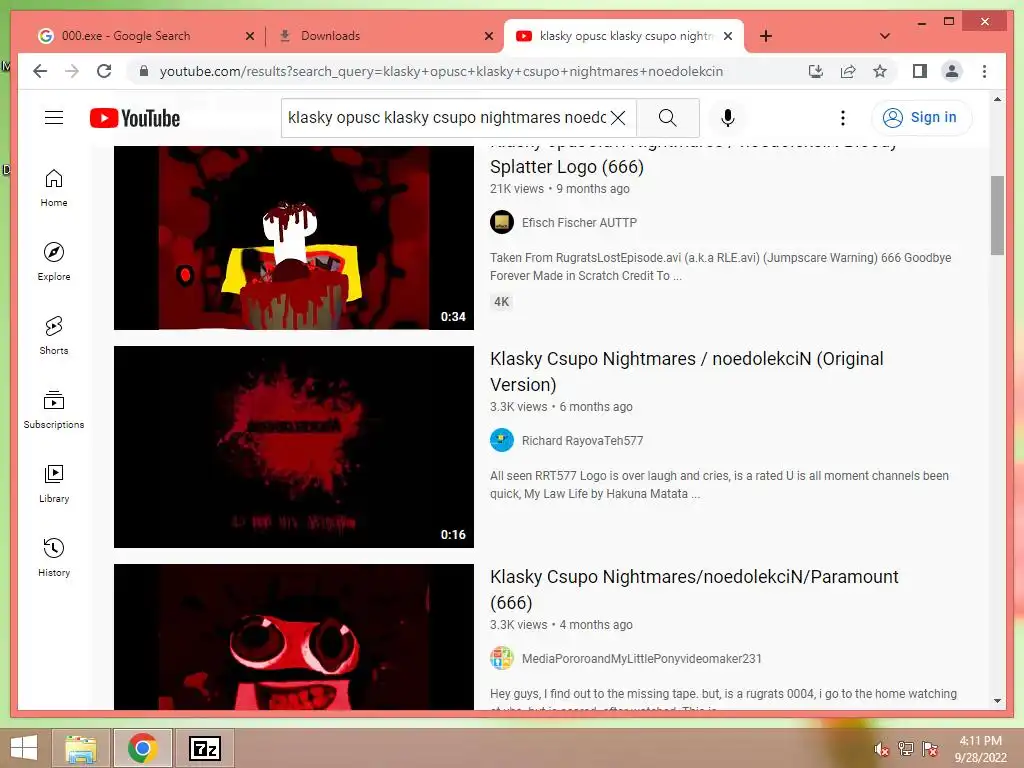Click MediaPororoandMyLittlePonyvideomaker231 channel avatar
Image resolution: width=1024 pixels, height=768 pixels.
[x=502, y=658]
